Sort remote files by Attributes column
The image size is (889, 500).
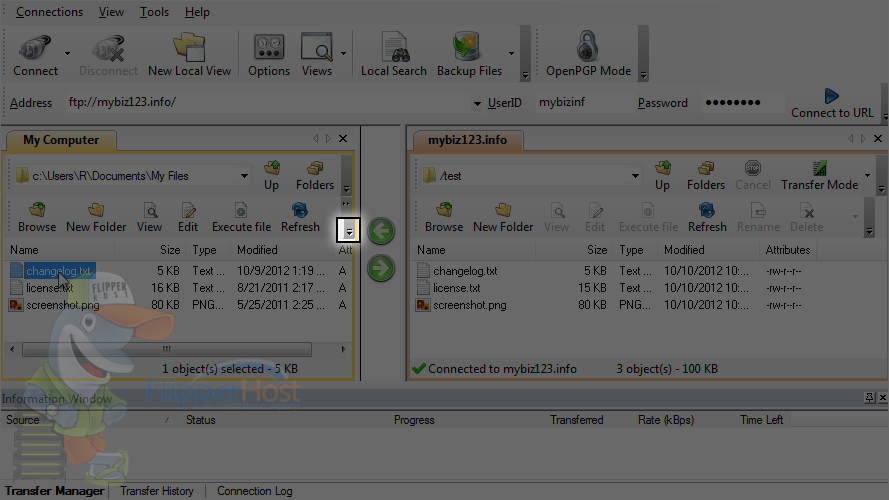click(788, 250)
